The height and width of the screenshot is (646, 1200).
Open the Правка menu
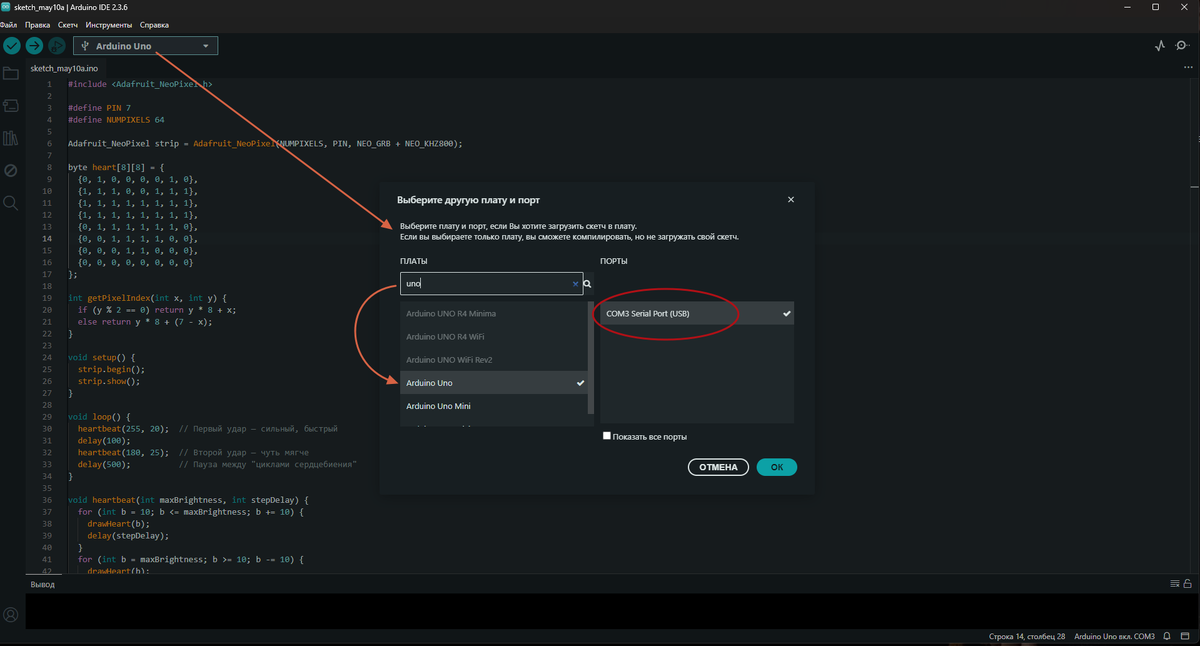click(x=37, y=24)
